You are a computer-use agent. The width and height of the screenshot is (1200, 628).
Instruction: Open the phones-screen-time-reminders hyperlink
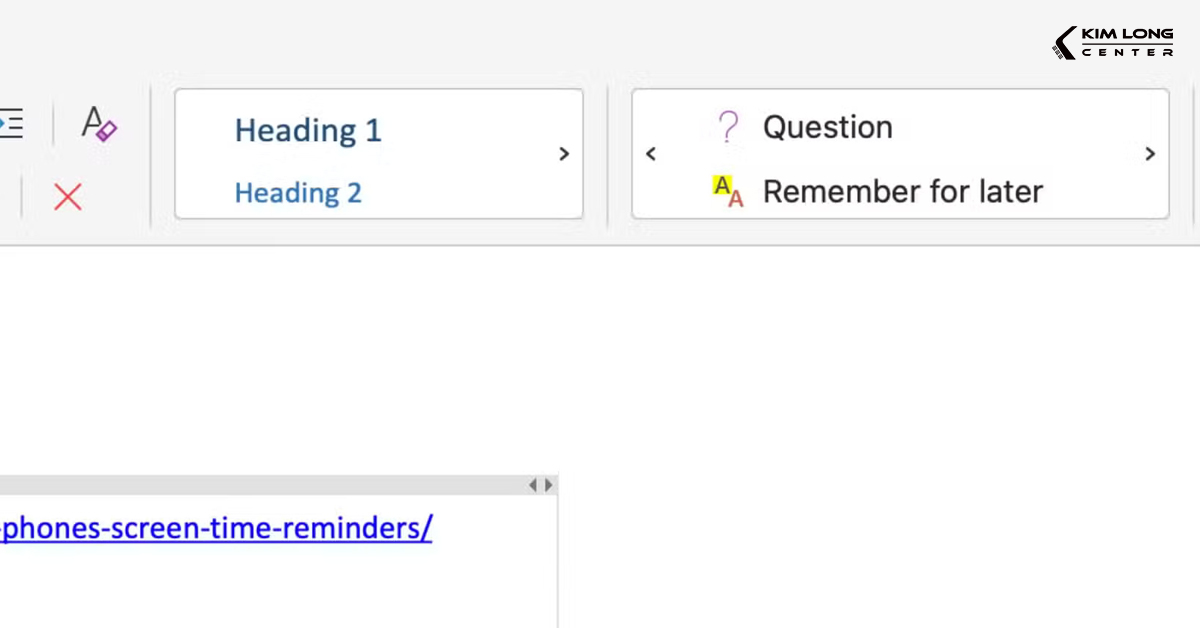pyautogui.click(x=216, y=528)
